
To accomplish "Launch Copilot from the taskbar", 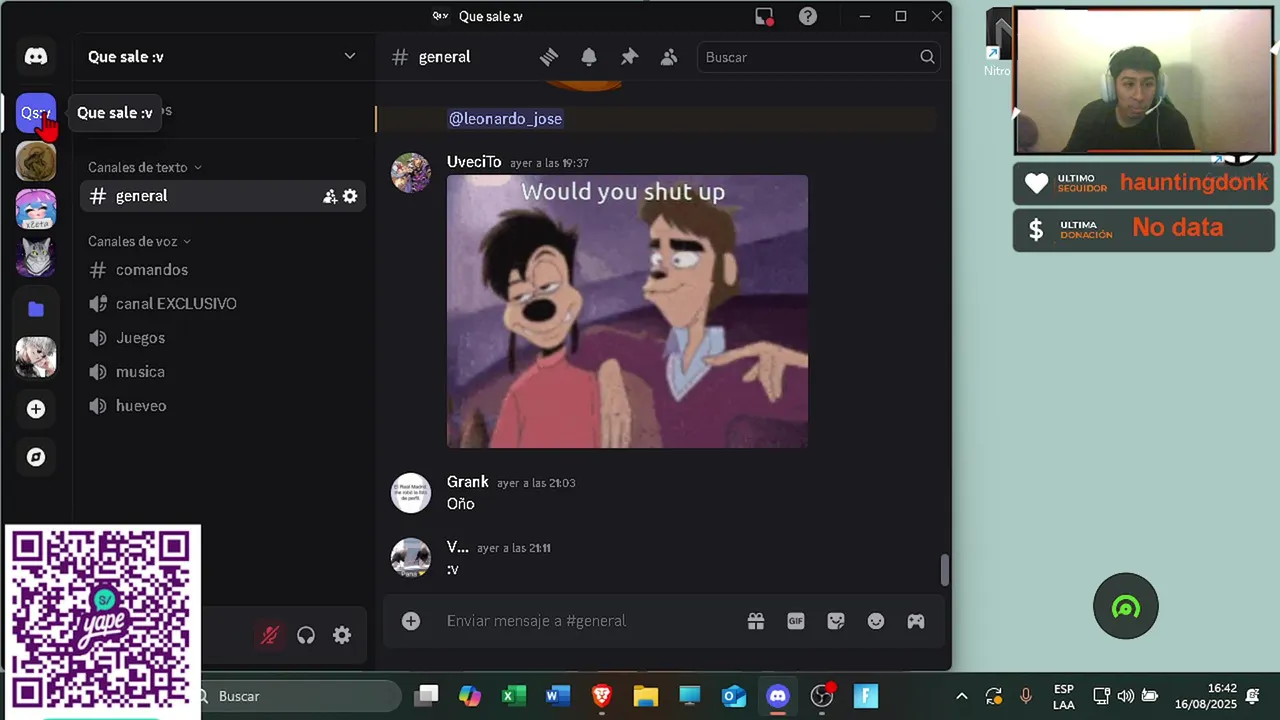I will pyautogui.click(x=470, y=696).
